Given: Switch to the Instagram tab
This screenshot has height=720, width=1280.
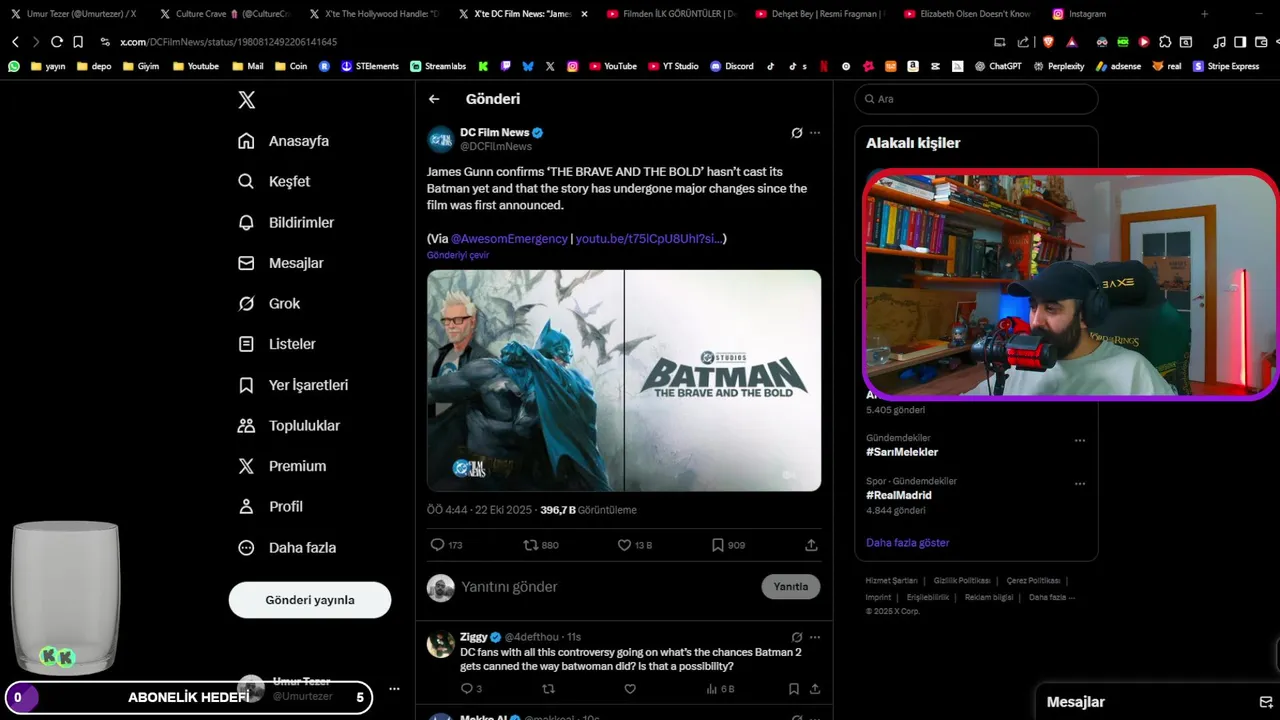Looking at the screenshot, I should [x=1079, y=14].
